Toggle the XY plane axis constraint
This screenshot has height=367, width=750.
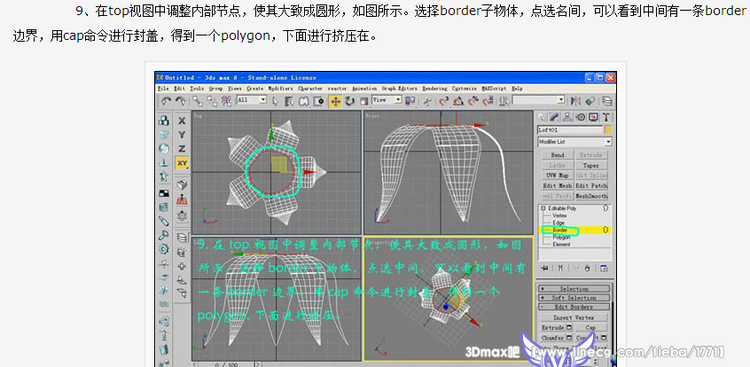[x=182, y=163]
